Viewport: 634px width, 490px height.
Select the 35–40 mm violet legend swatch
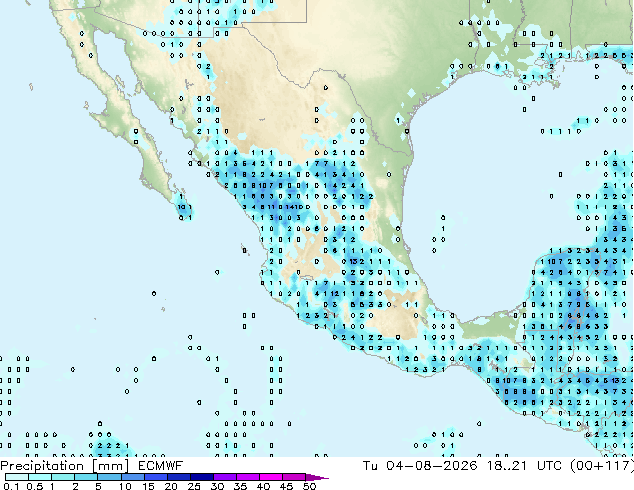coord(248,477)
